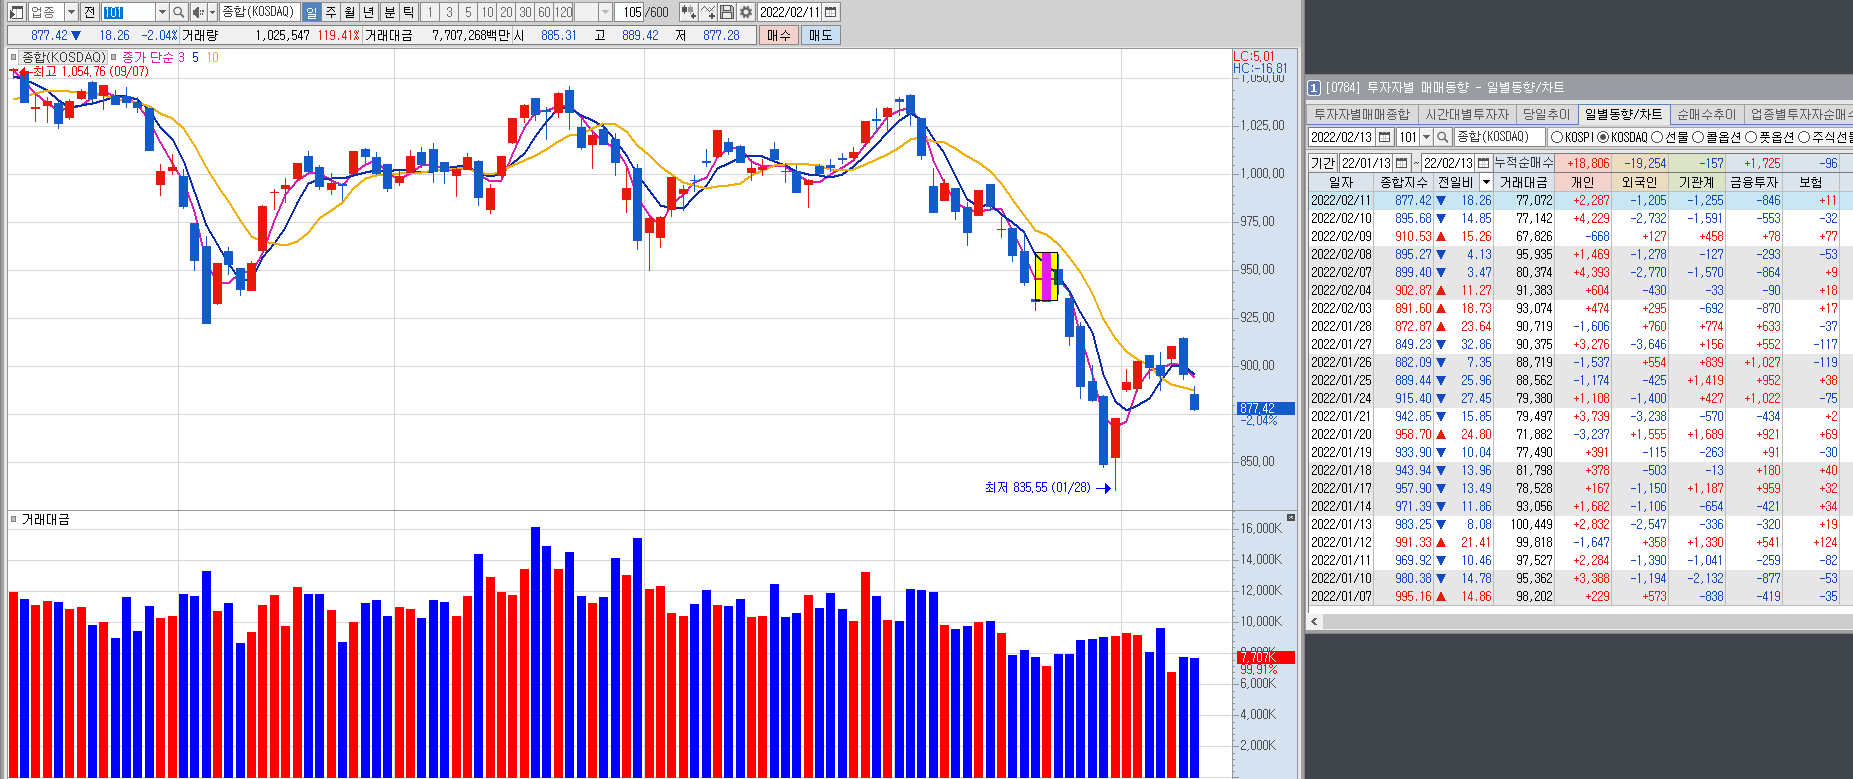The image size is (1853, 779).
Task: Click the interval button labeled 10
Action: (487, 12)
